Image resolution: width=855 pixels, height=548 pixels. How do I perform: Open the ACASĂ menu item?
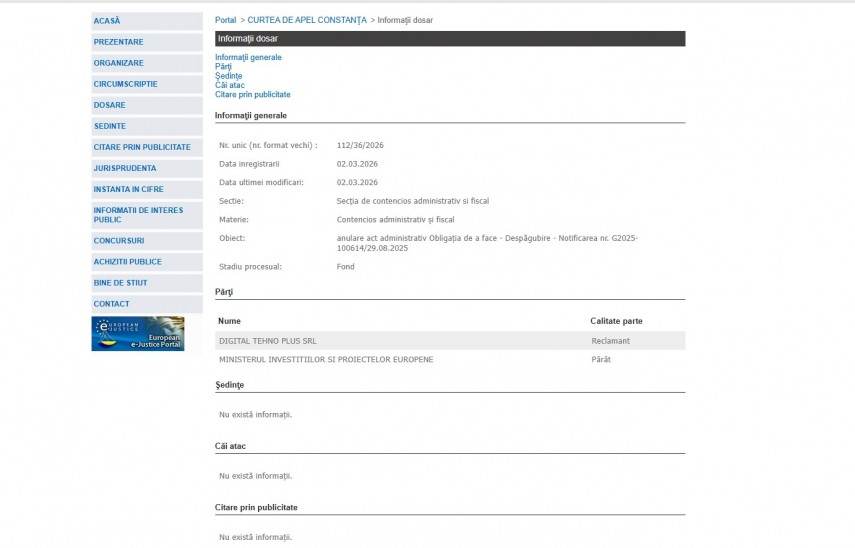point(107,21)
